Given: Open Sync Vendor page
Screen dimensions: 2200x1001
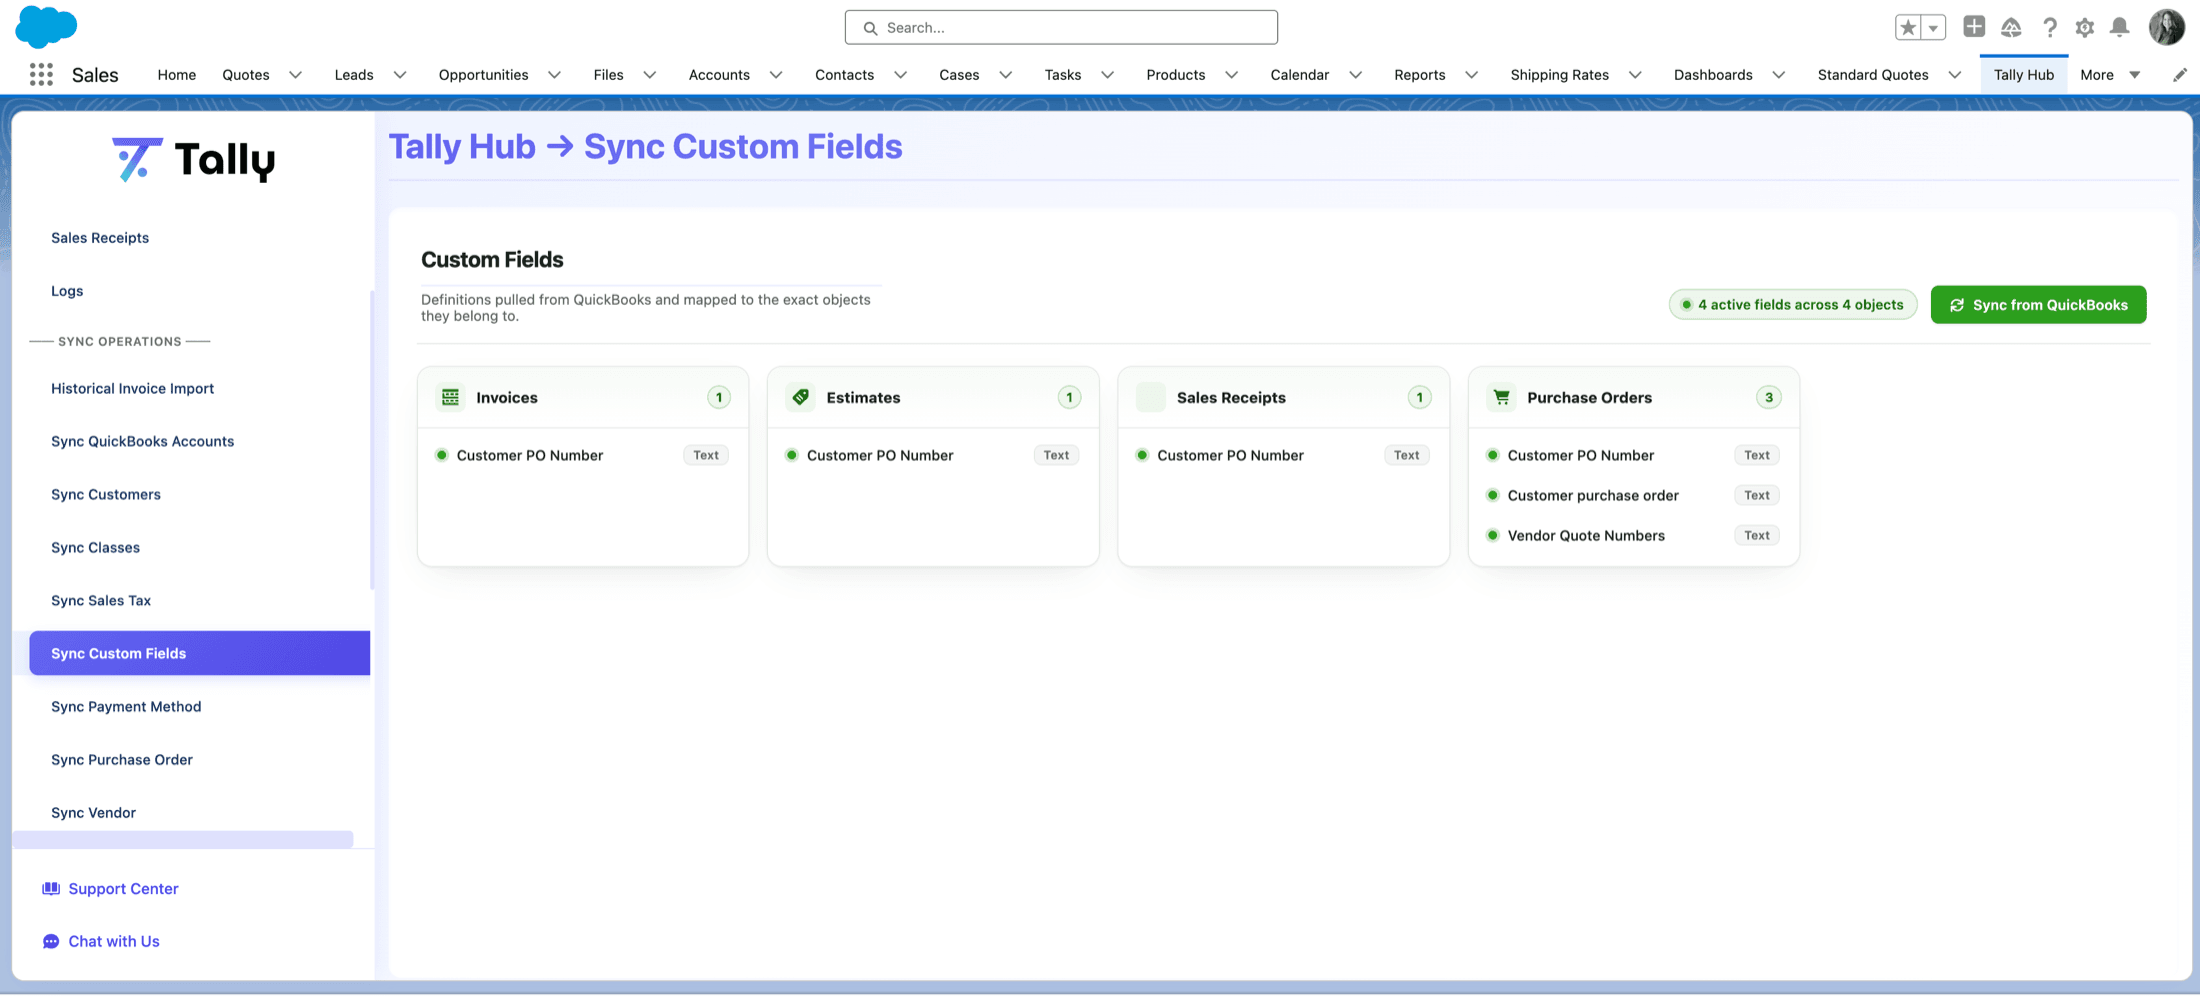Looking at the screenshot, I should (93, 812).
